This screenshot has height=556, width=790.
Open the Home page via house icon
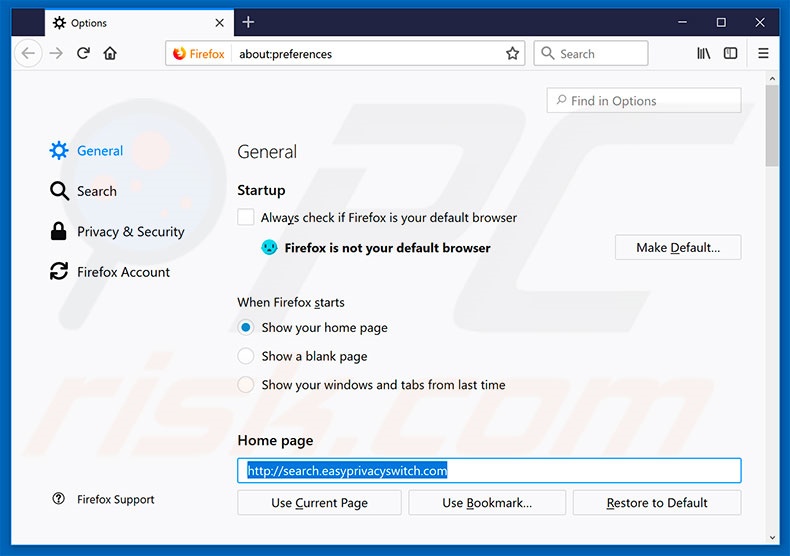point(110,53)
